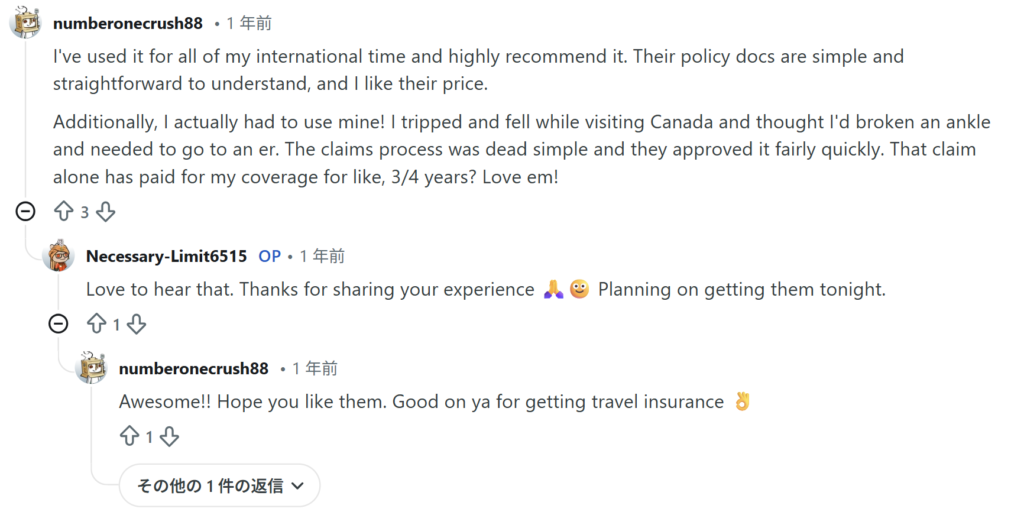The image size is (1024, 515).
Task: Upvote the top comment by numberonecrush88
Action: point(64,212)
